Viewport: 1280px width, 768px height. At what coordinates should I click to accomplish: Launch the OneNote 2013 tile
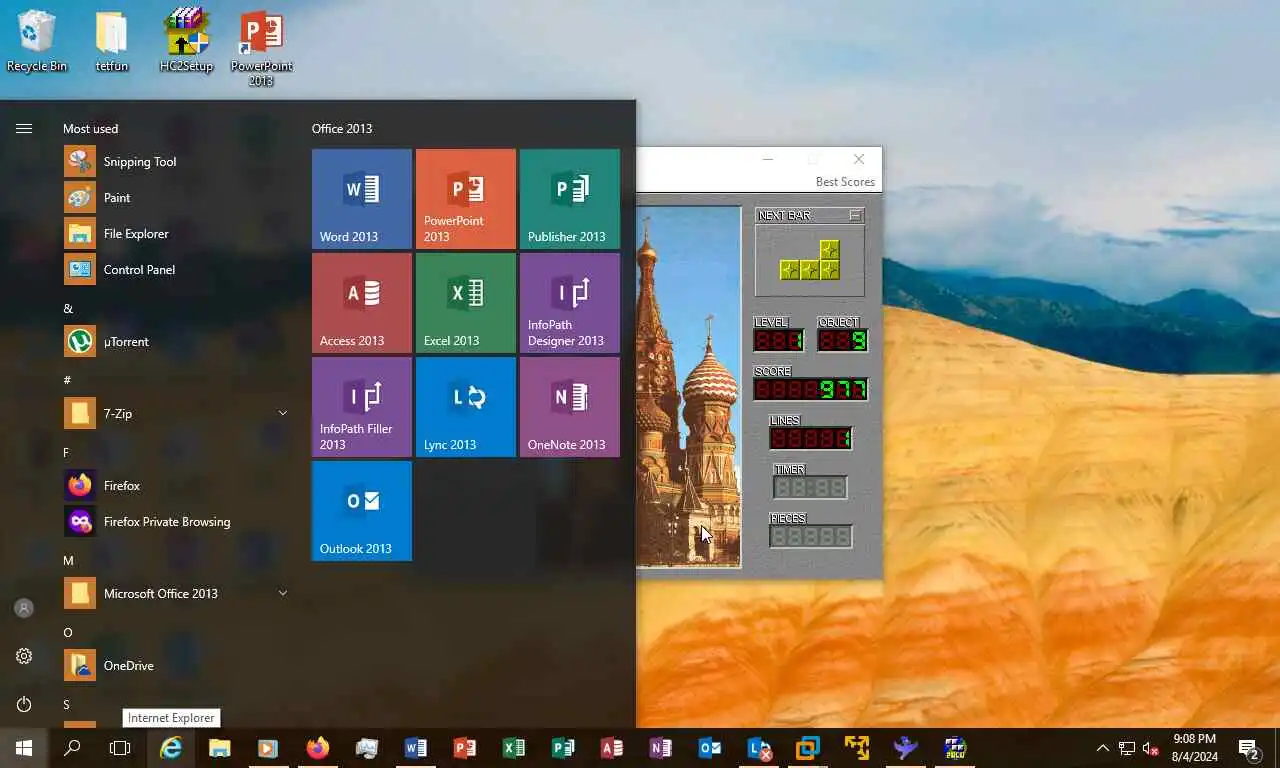(570, 407)
